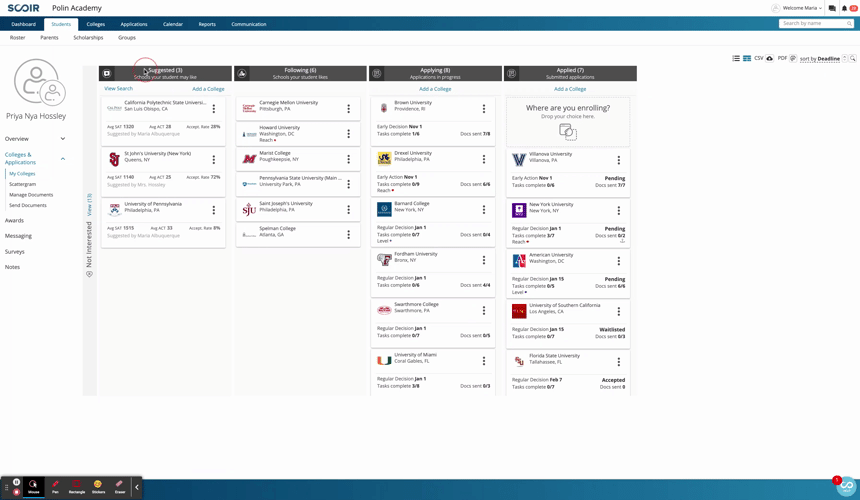Export PDF using the print icon
The width and height of the screenshot is (860, 500).
coord(793,58)
